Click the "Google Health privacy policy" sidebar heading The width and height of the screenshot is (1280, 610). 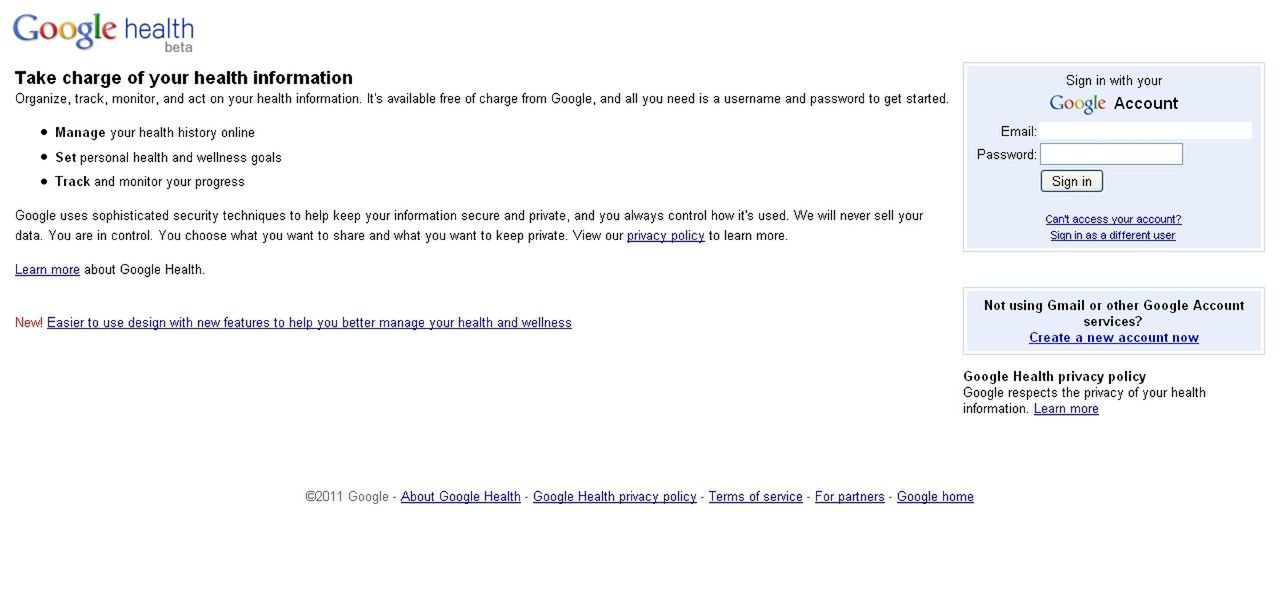click(x=1055, y=377)
